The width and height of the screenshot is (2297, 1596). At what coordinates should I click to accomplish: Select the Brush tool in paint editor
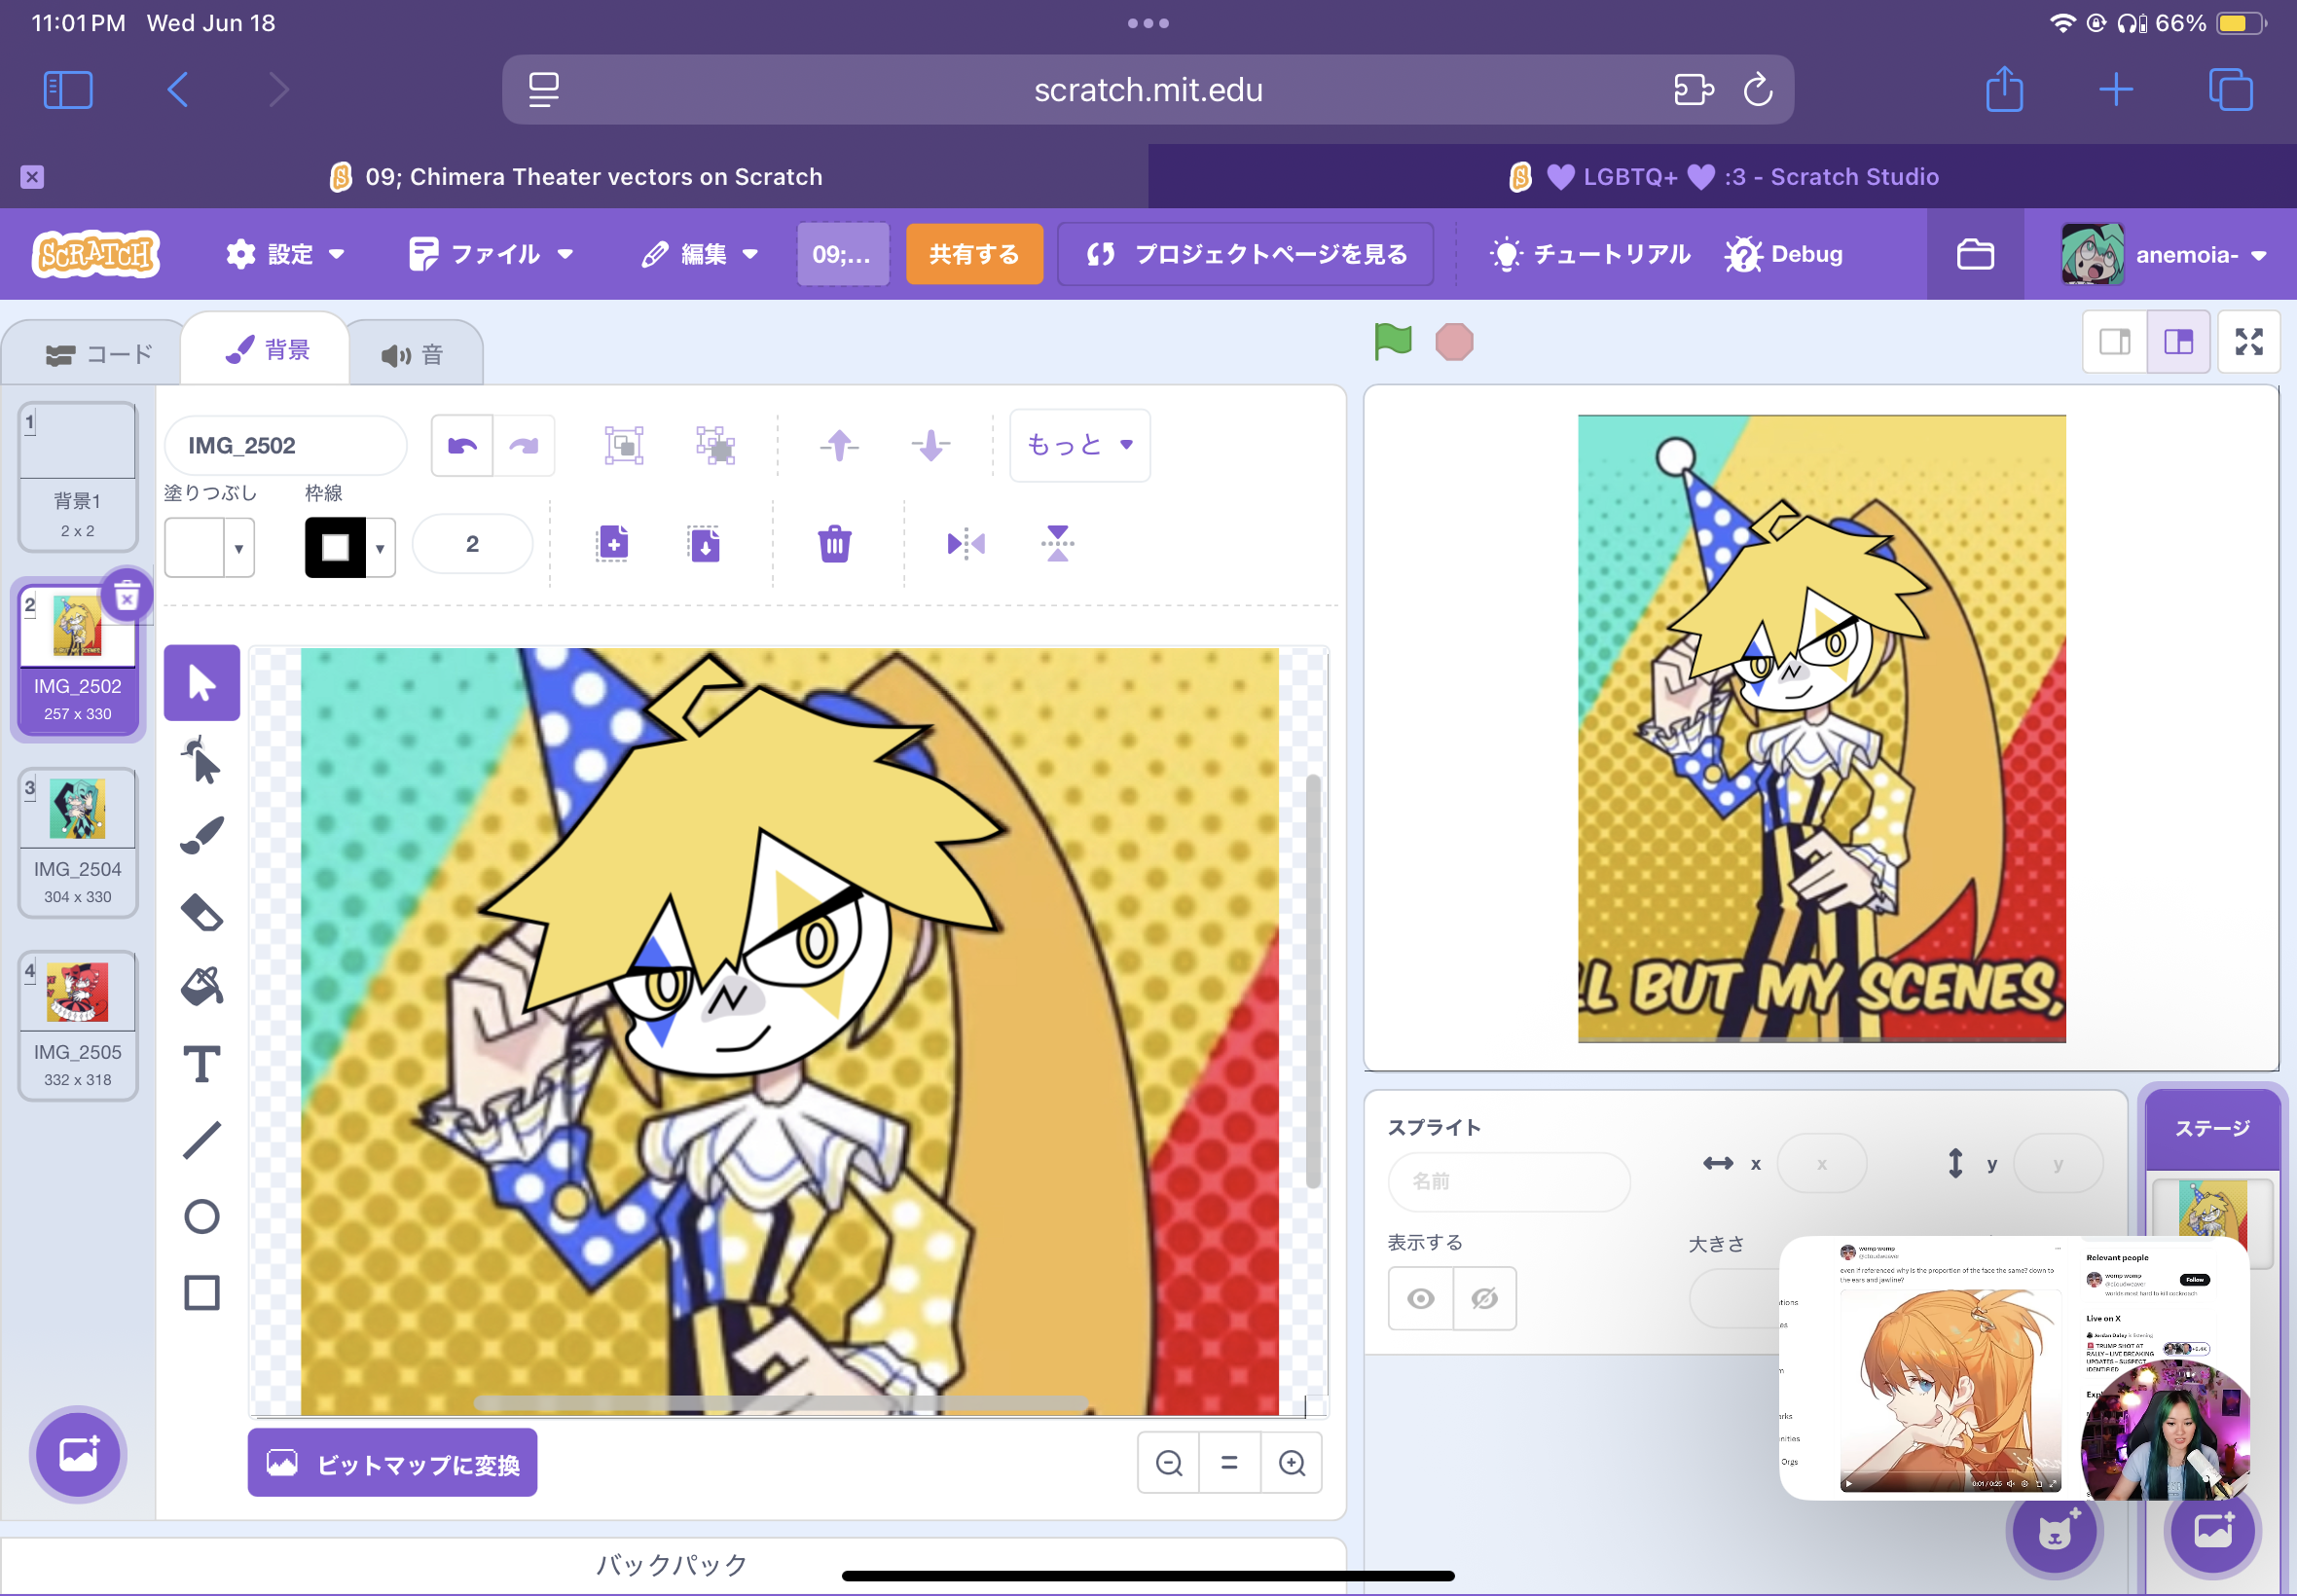click(x=202, y=835)
